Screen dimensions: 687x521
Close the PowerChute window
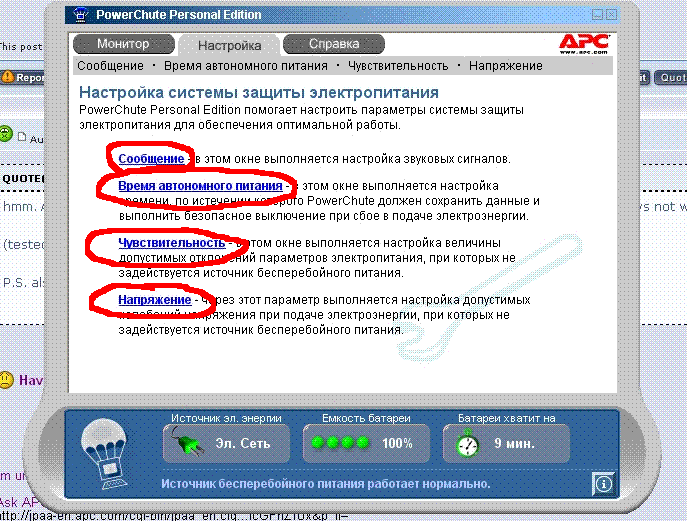tap(612, 14)
